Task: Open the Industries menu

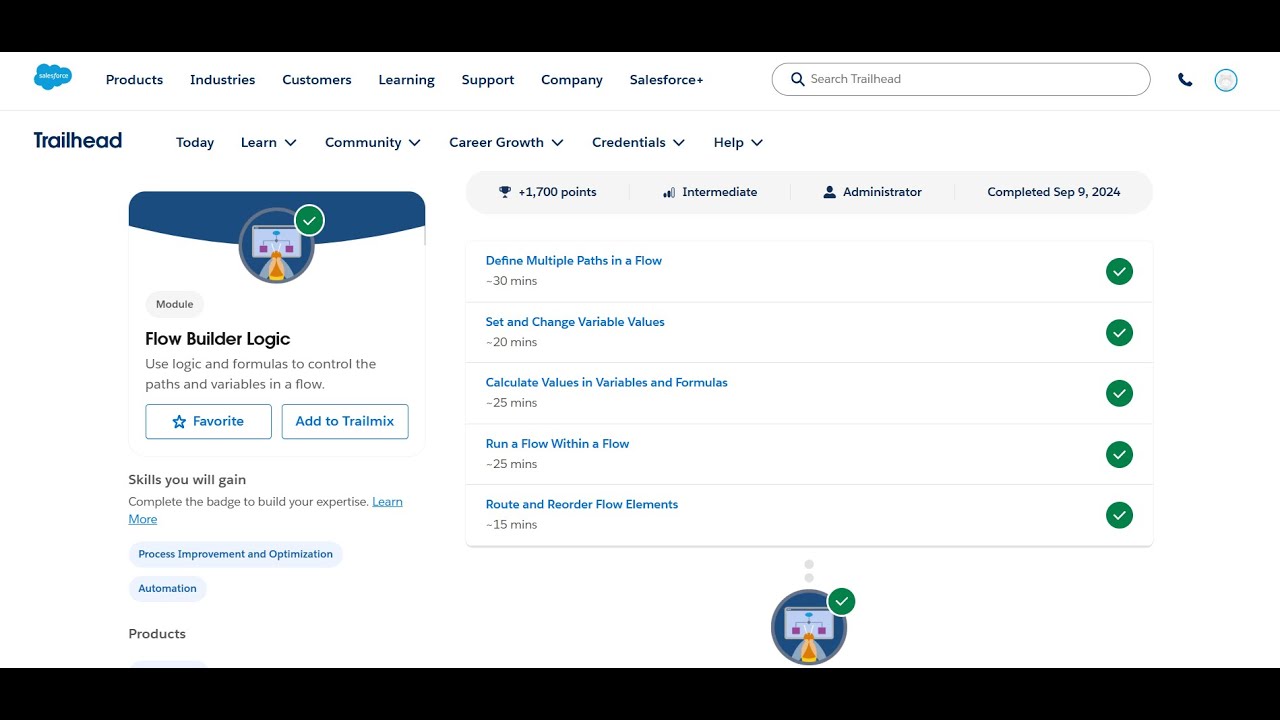Action: 222,80
